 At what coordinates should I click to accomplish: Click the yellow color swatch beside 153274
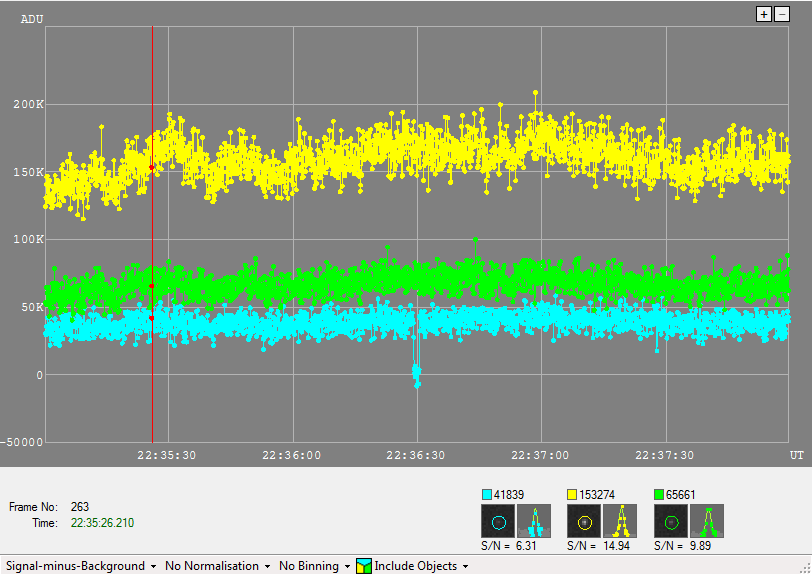coord(573,494)
